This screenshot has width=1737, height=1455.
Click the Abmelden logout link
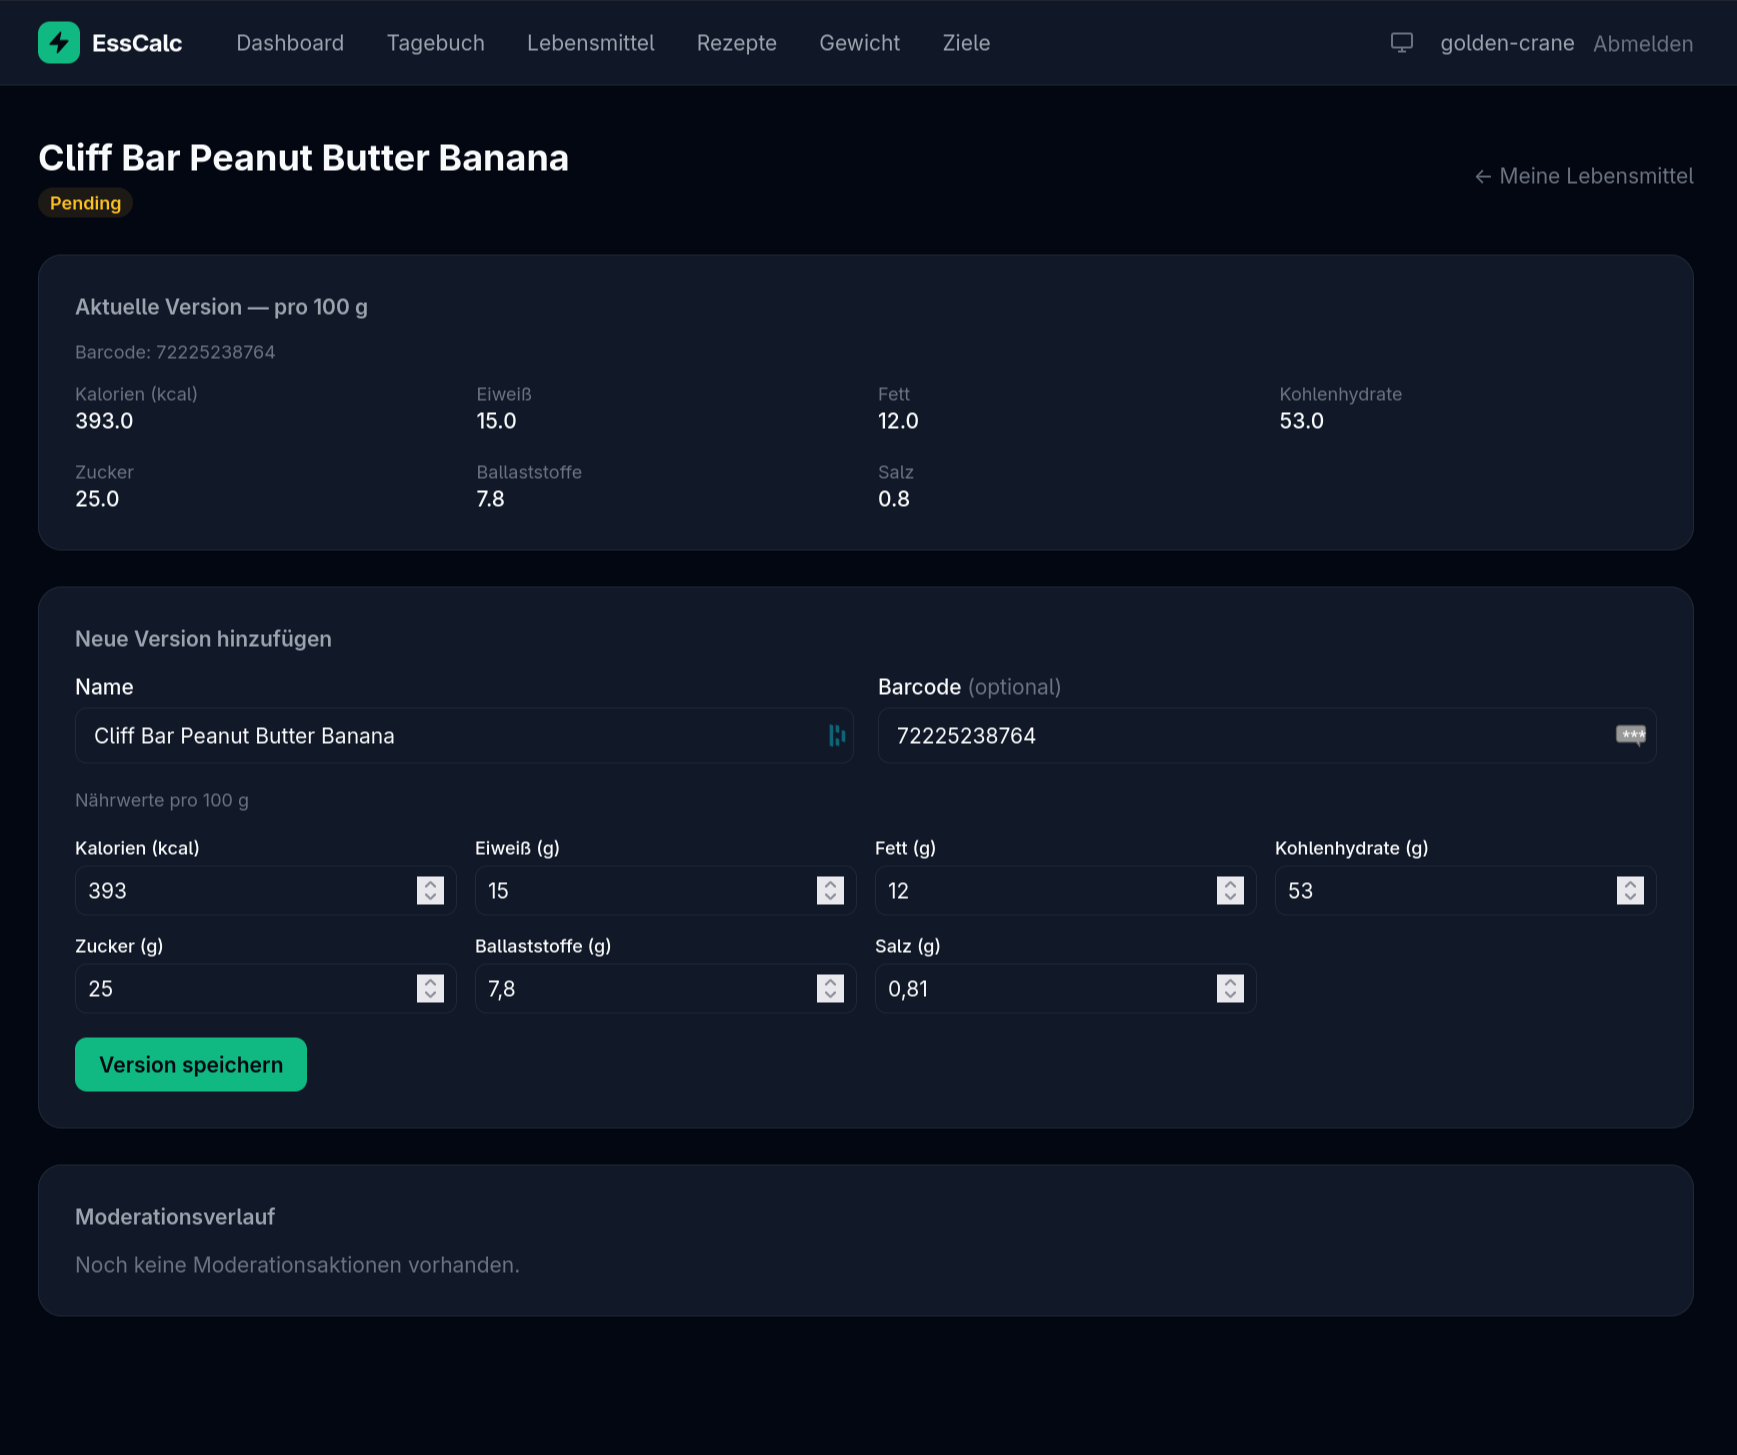(x=1643, y=44)
